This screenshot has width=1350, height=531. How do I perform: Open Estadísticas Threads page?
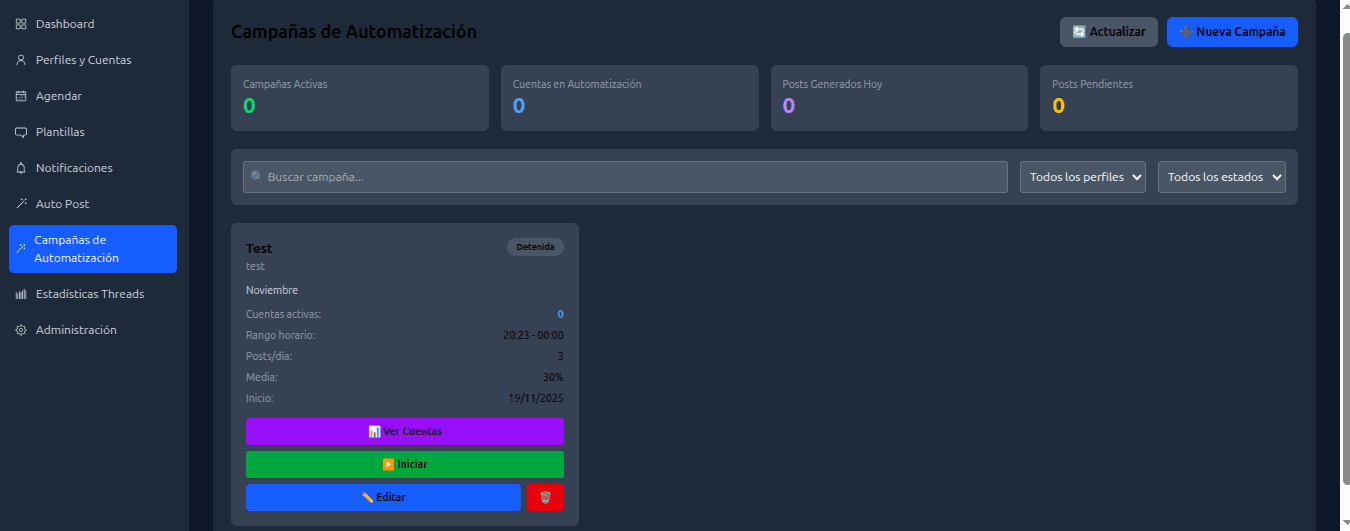tap(93, 294)
